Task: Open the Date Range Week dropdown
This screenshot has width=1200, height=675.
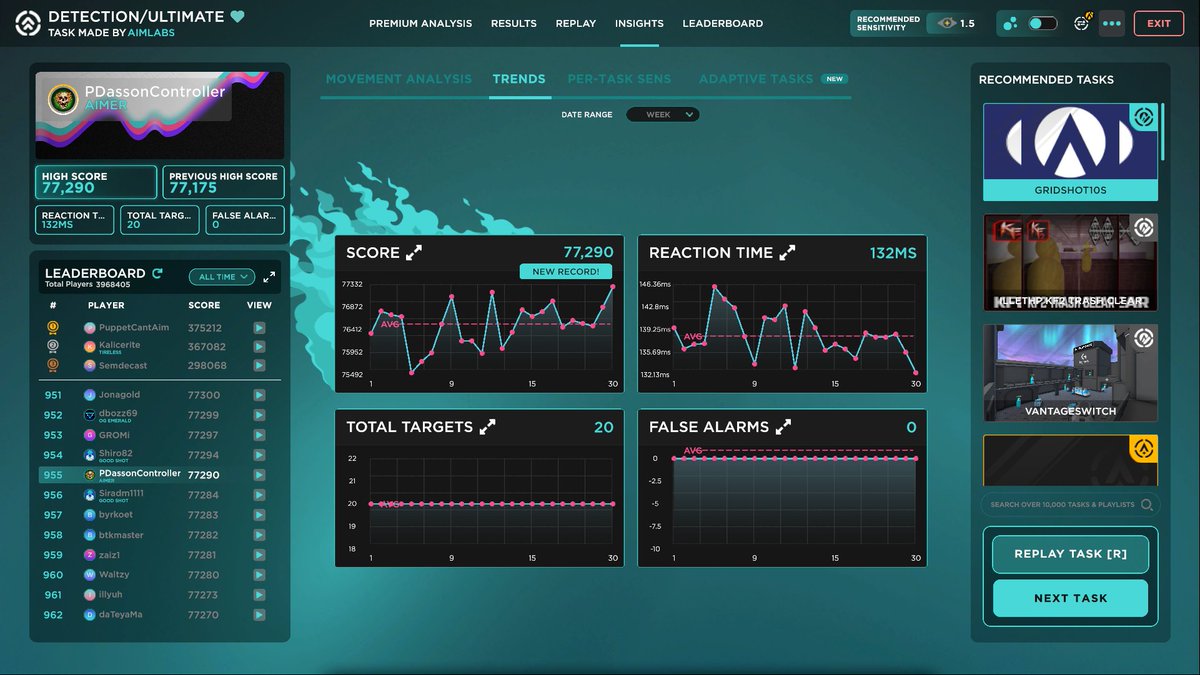Action: 663,115
